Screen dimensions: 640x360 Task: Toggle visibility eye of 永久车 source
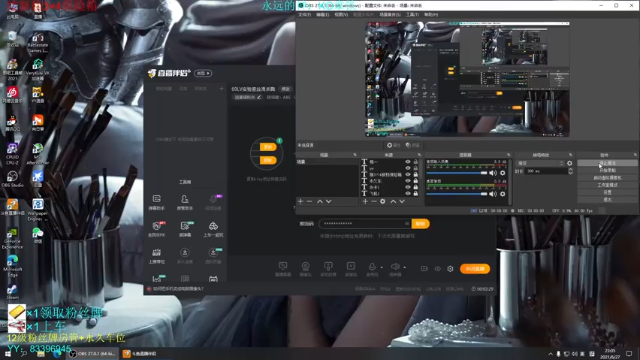[x=407, y=181]
